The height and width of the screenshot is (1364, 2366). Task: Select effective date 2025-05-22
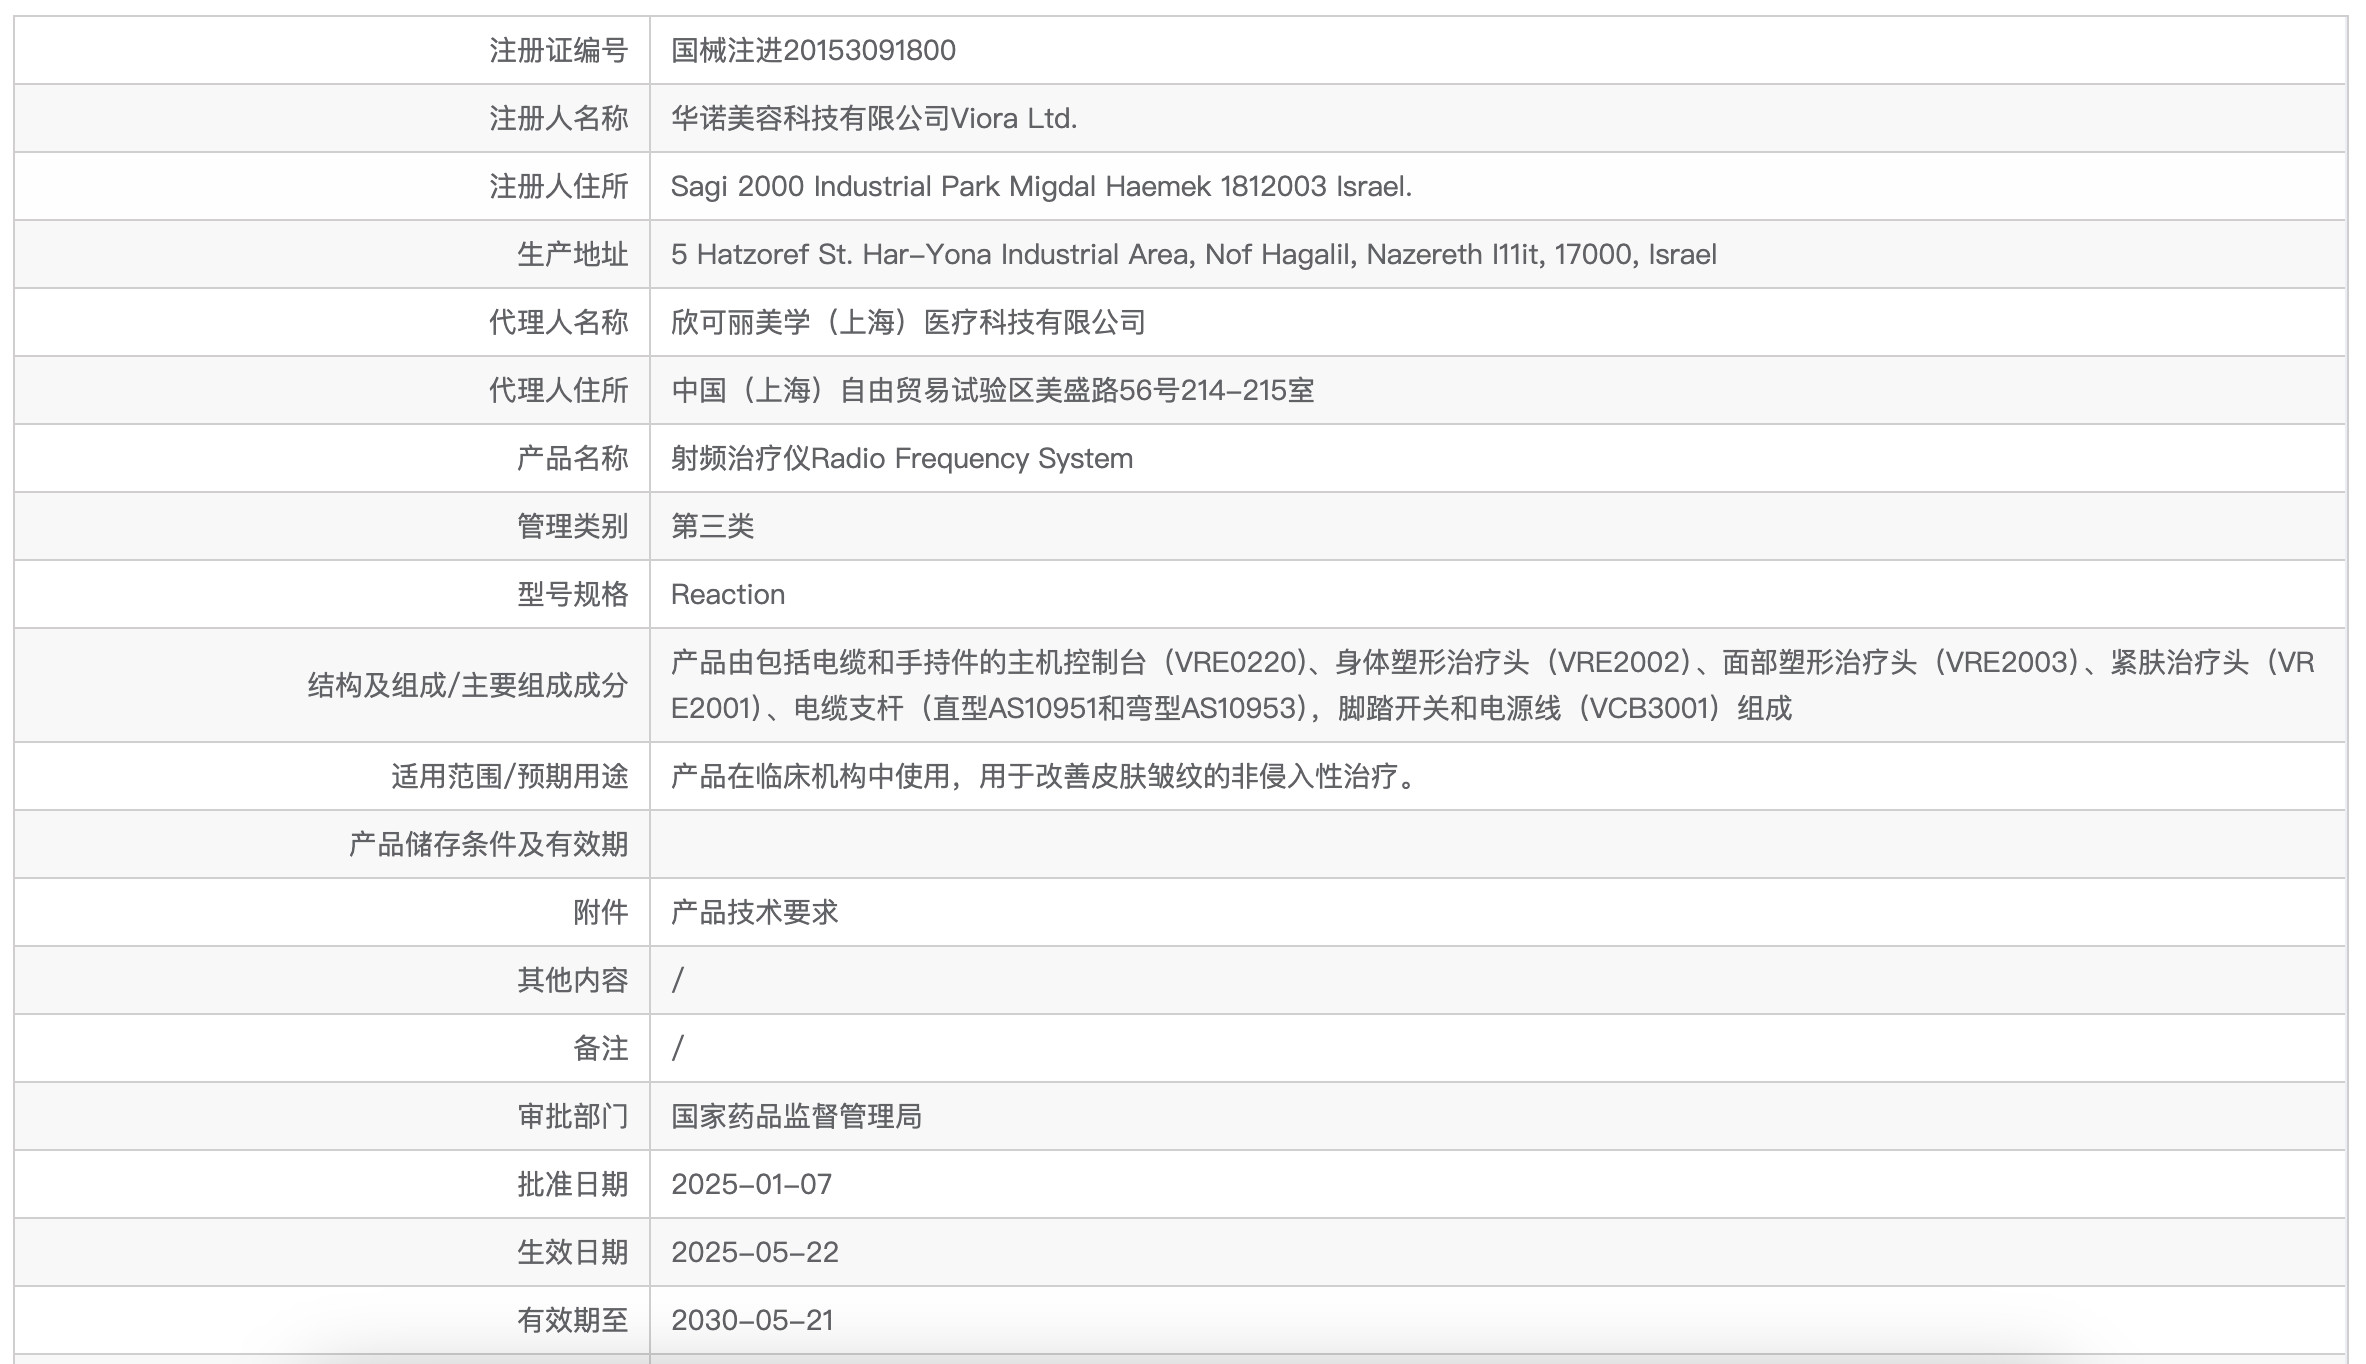(x=754, y=1252)
